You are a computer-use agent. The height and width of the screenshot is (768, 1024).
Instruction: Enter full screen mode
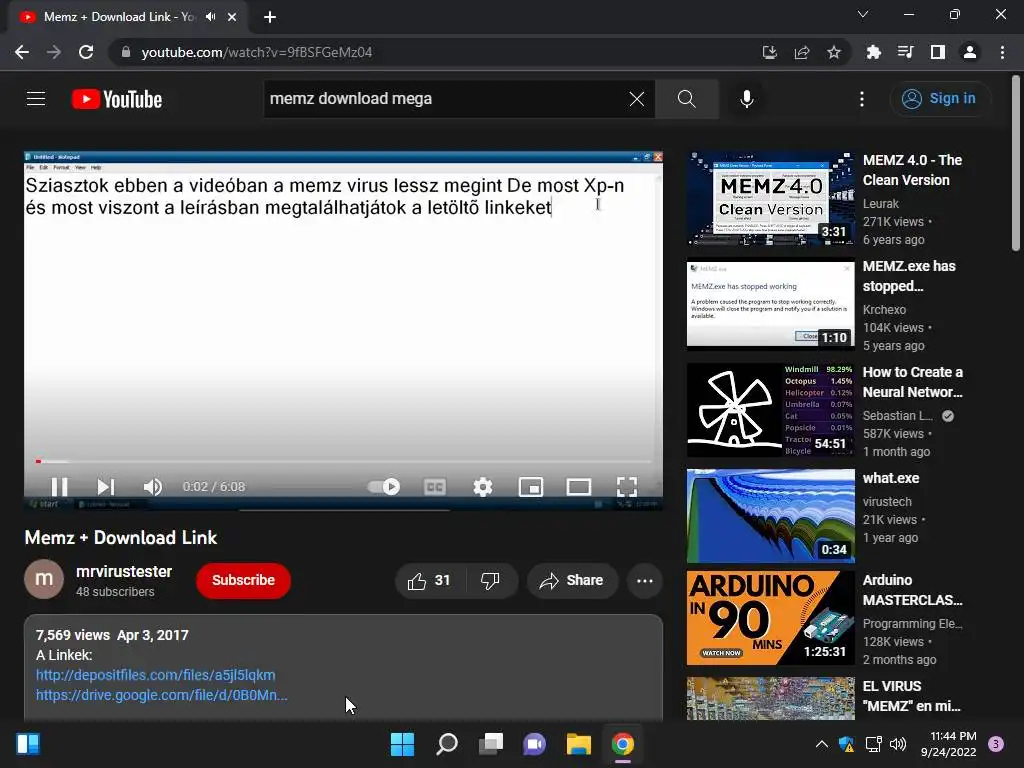coord(627,487)
